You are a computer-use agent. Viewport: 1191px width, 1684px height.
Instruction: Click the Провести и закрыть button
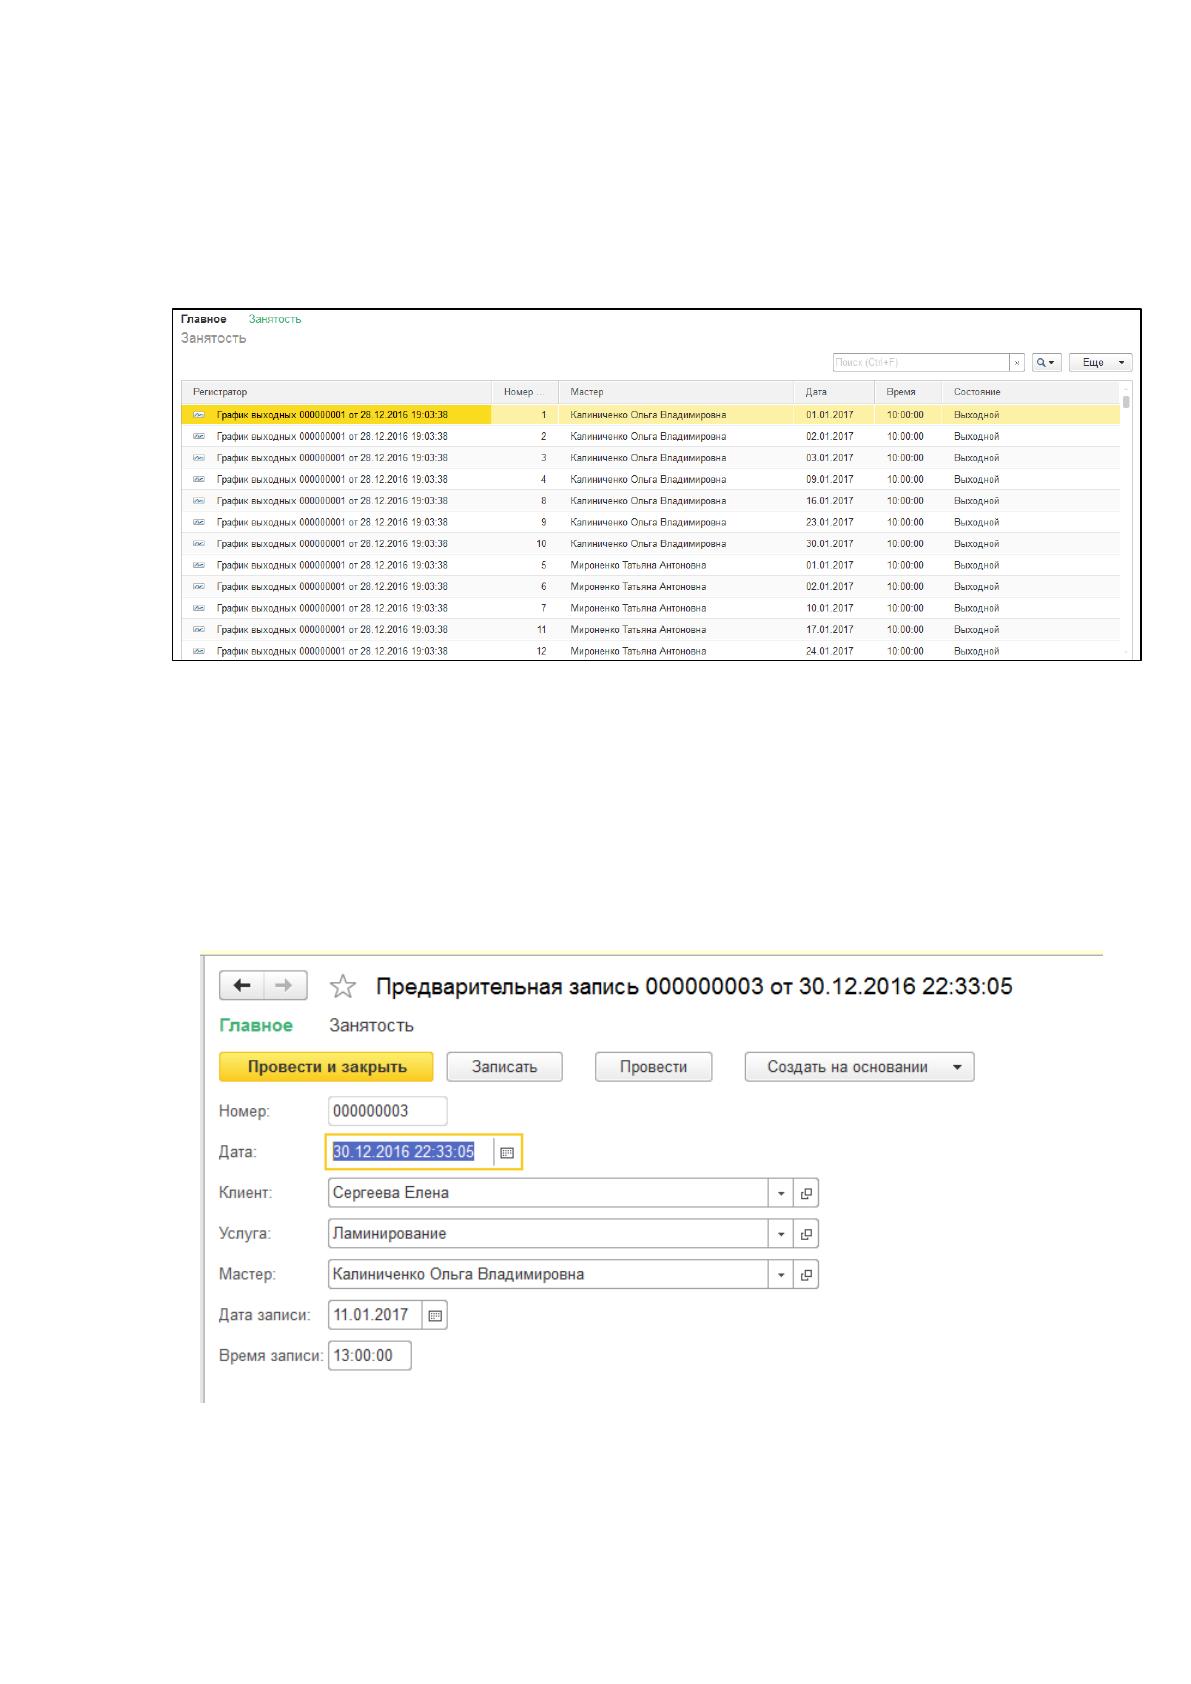(327, 1067)
